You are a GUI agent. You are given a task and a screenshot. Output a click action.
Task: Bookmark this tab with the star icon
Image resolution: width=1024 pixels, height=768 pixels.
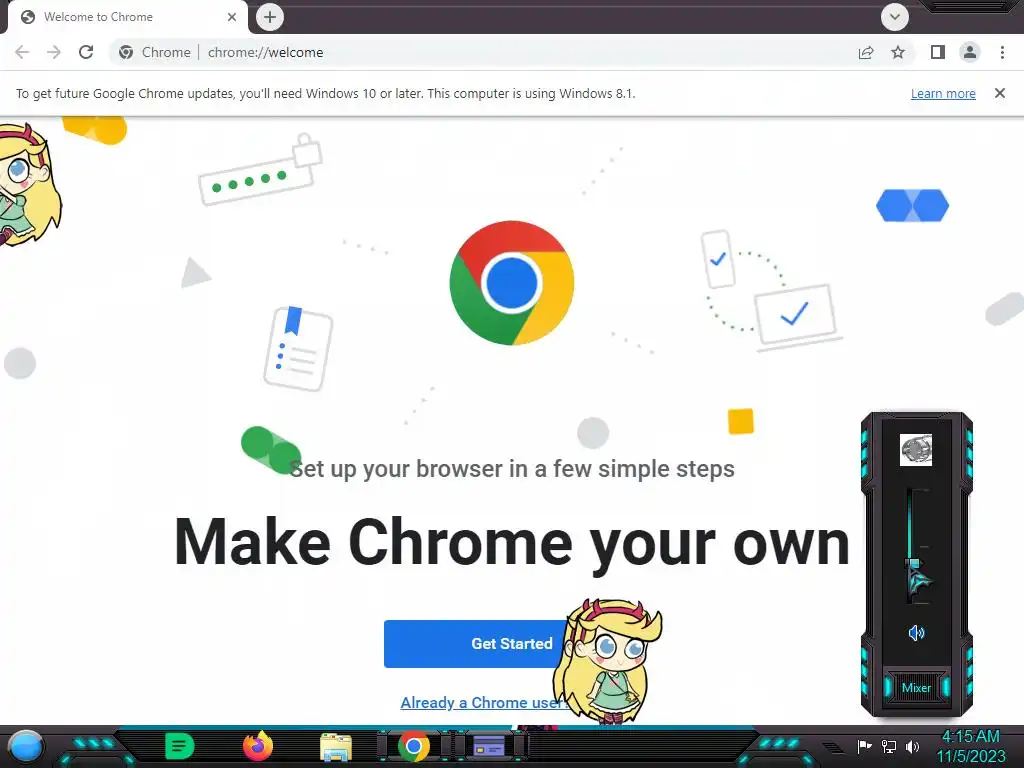(898, 52)
